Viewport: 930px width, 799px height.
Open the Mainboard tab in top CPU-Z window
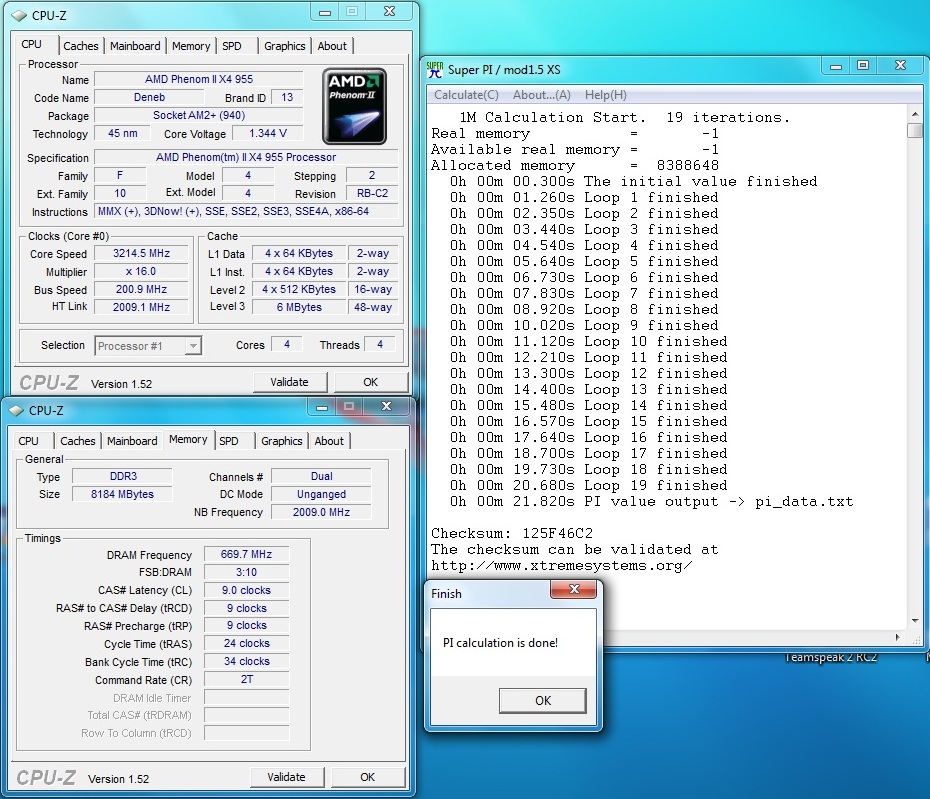[x=135, y=46]
